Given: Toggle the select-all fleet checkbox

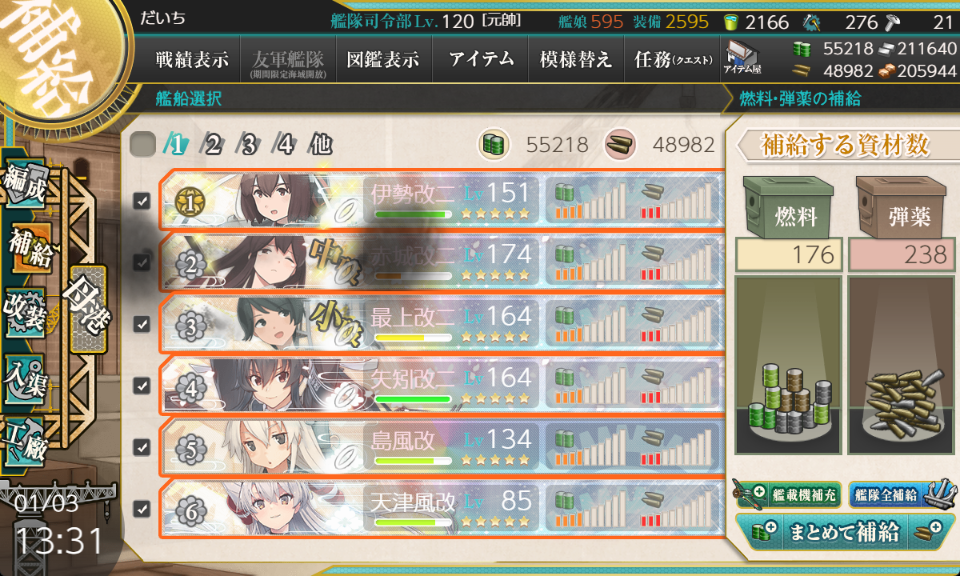Looking at the screenshot, I should coord(143,145).
